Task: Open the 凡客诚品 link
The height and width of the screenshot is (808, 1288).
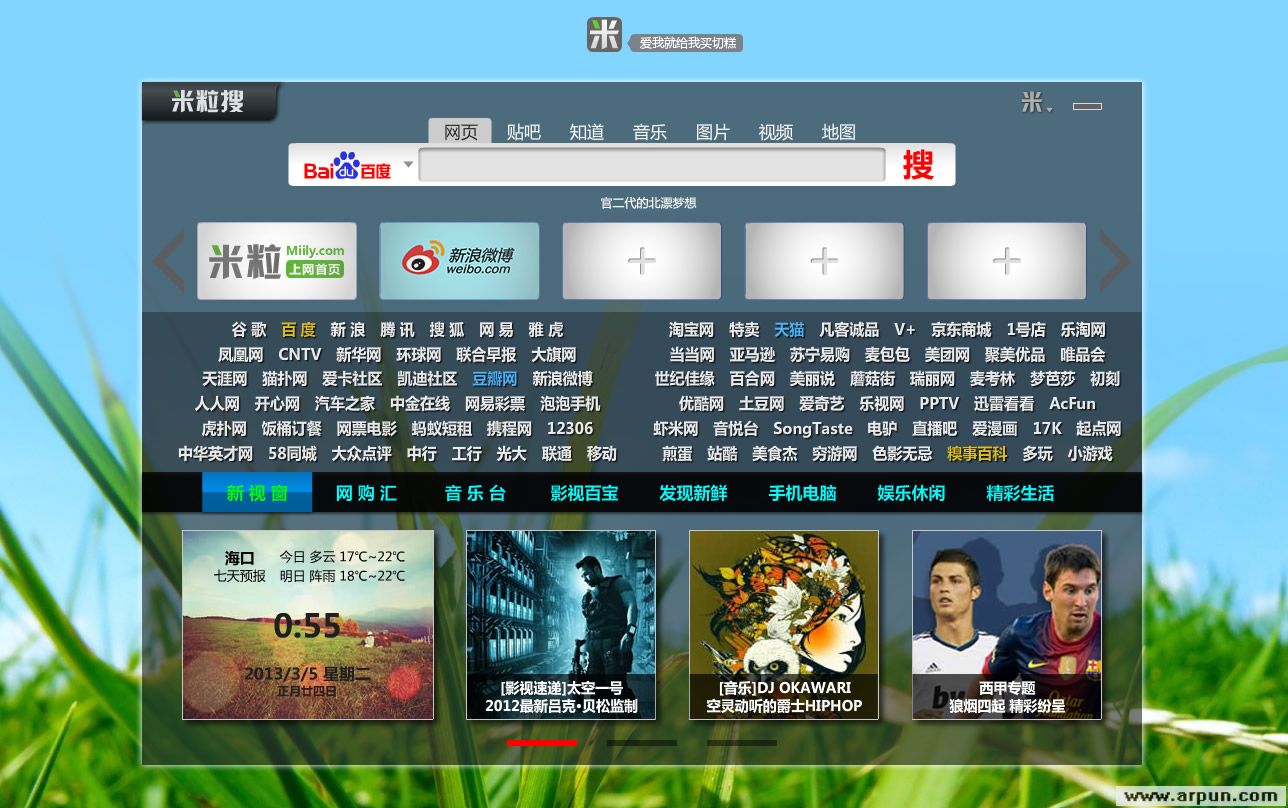Action: (x=849, y=330)
